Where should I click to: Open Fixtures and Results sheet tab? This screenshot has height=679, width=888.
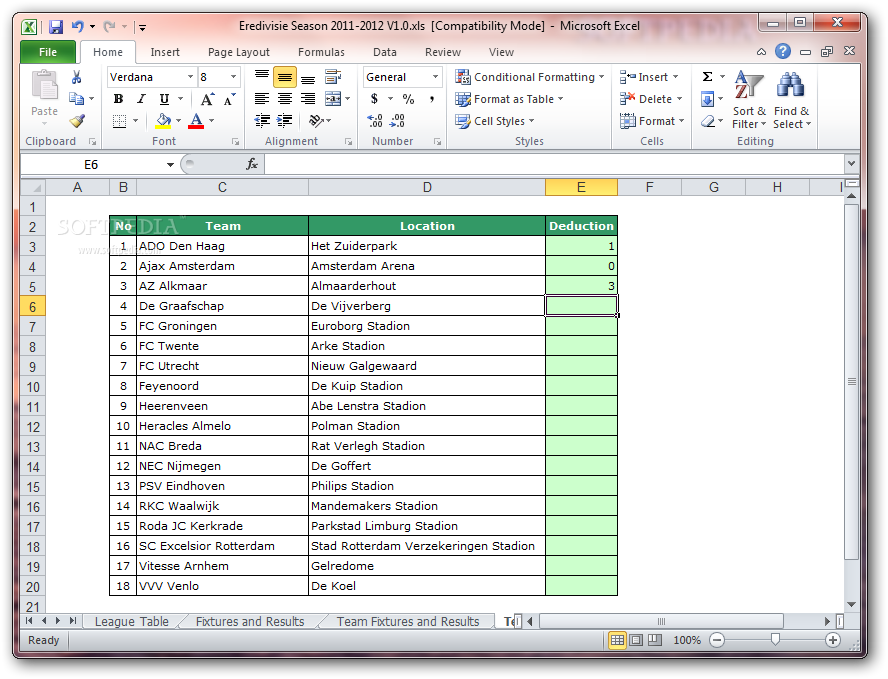[x=250, y=621]
